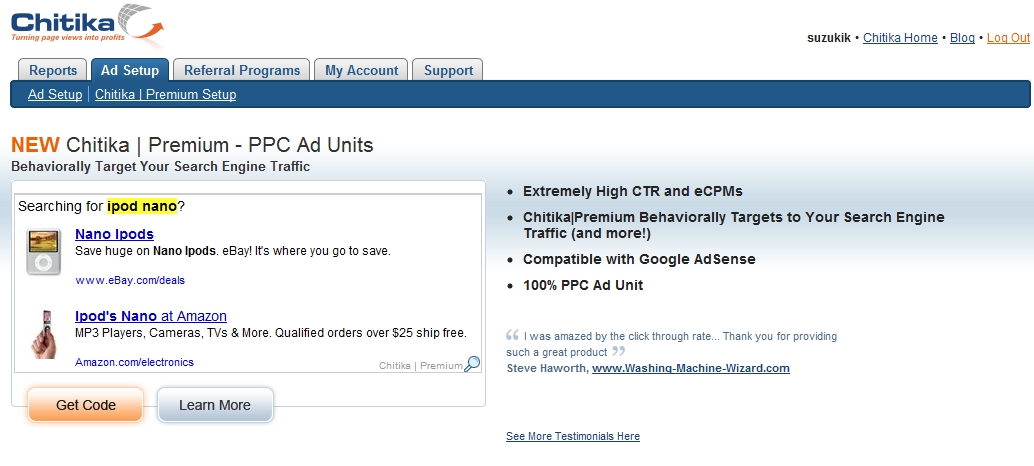This screenshot has height=466, width=1034.
Task: Click the Ad Setup submenu link
Action: [55, 94]
